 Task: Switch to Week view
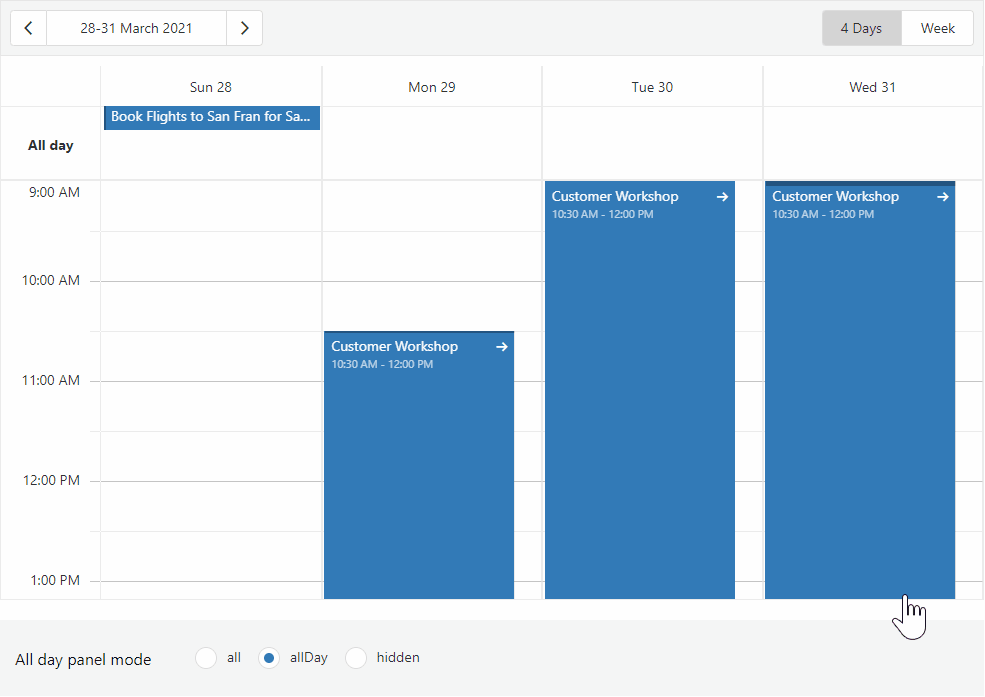coord(937,28)
